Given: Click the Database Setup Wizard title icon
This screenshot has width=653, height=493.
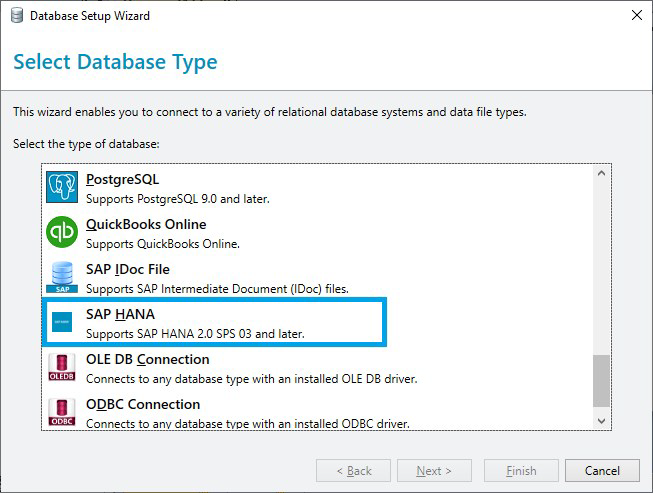Looking at the screenshot, I should point(17,16).
